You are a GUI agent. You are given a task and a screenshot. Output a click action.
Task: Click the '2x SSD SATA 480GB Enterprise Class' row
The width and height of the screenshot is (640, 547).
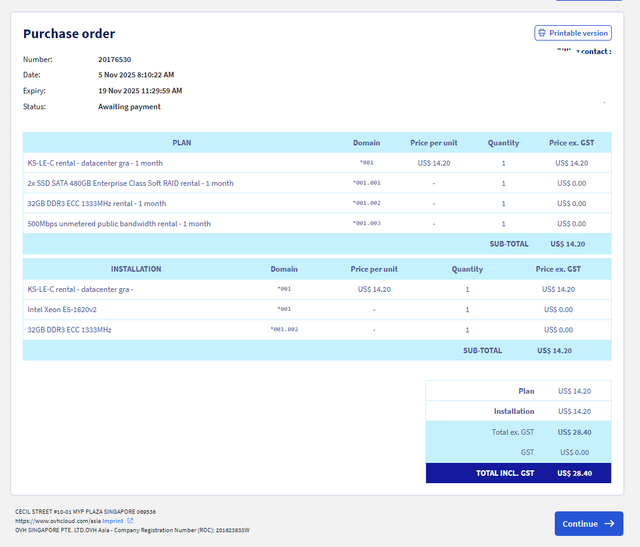tap(317, 183)
